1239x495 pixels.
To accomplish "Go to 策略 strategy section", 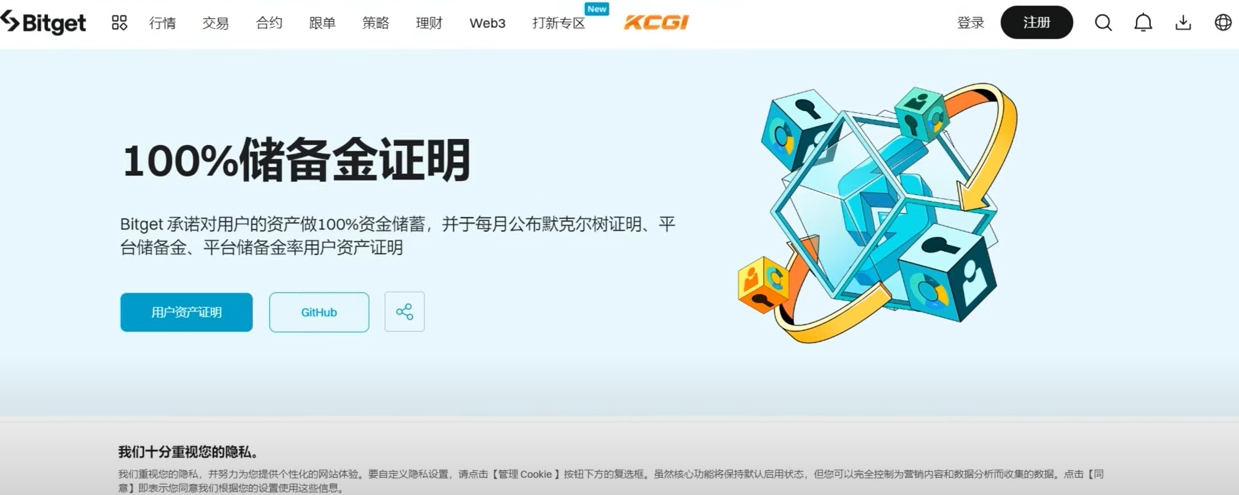I will pos(376,23).
